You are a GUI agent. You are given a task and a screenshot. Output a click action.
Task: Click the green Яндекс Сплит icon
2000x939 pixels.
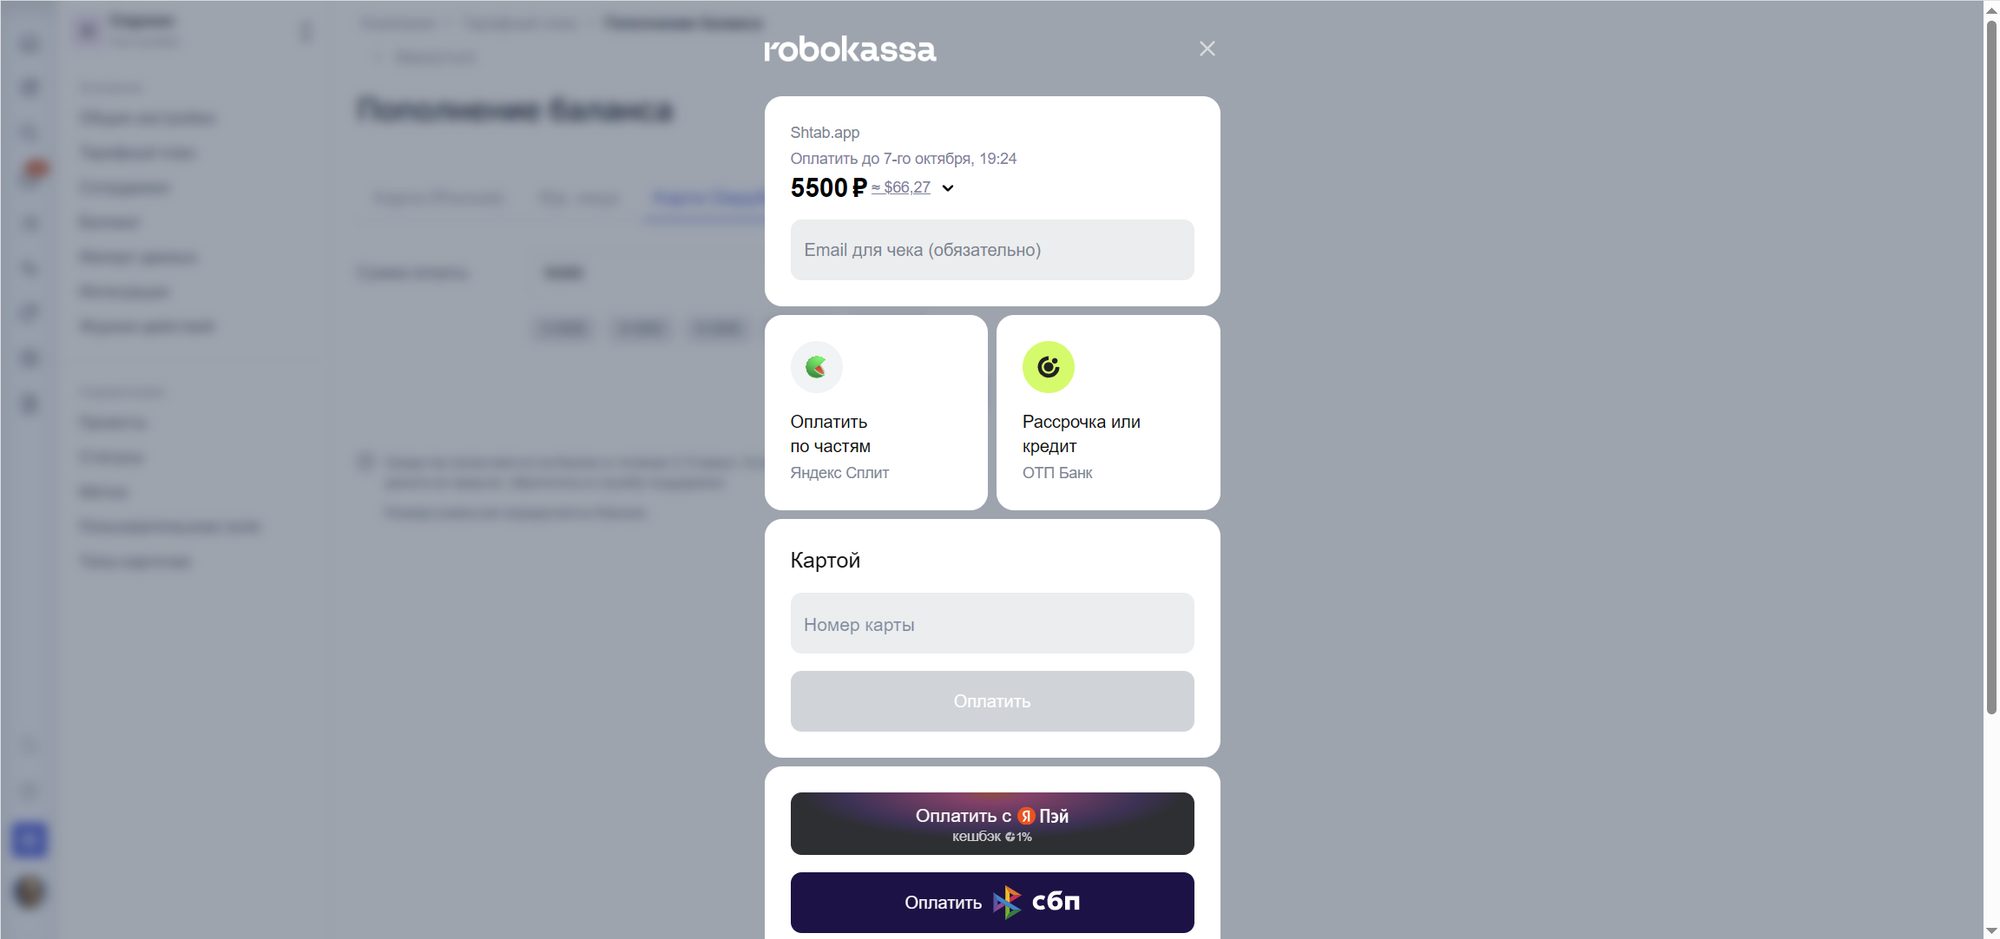(x=817, y=367)
